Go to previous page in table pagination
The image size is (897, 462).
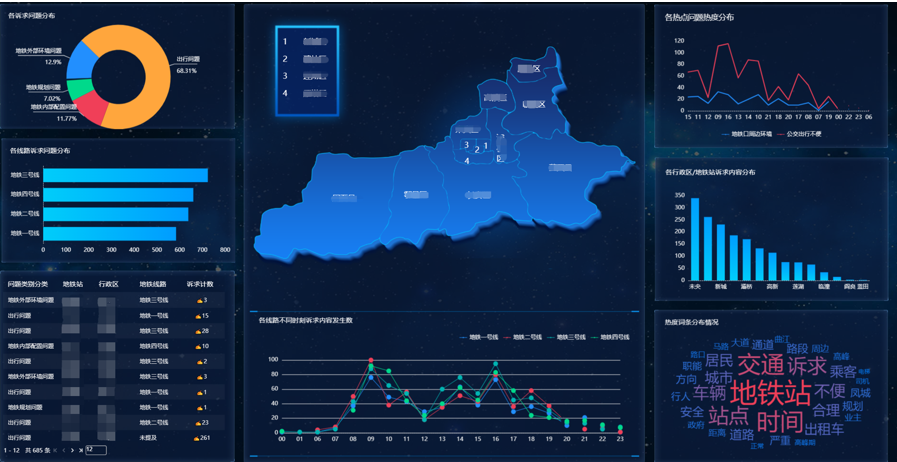pos(63,450)
